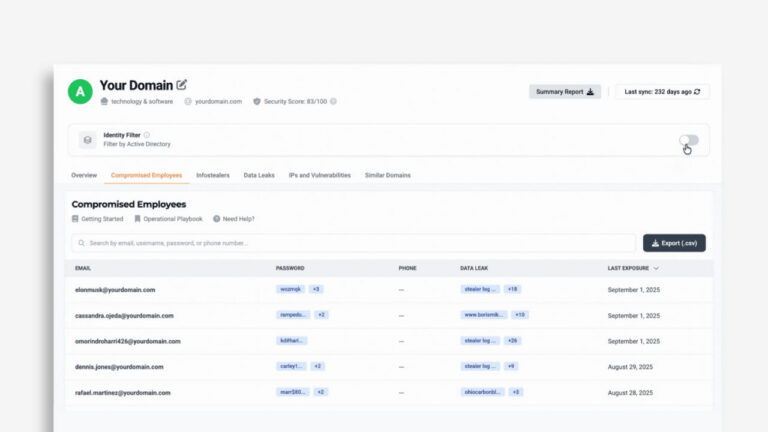Click the Security Score info icon
This screenshot has height=432, width=768.
click(x=334, y=101)
